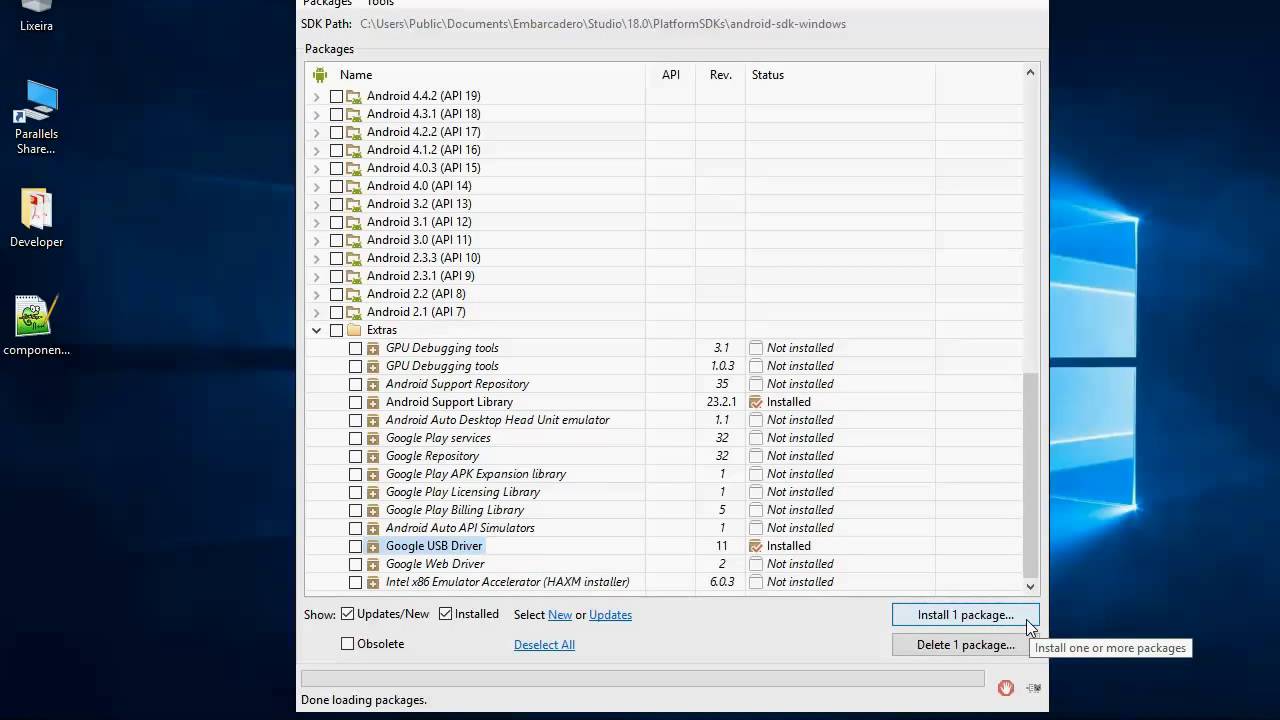Screen dimensions: 1280x720
Task: Click the loading progress bar above the status text
Action: click(x=643, y=679)
